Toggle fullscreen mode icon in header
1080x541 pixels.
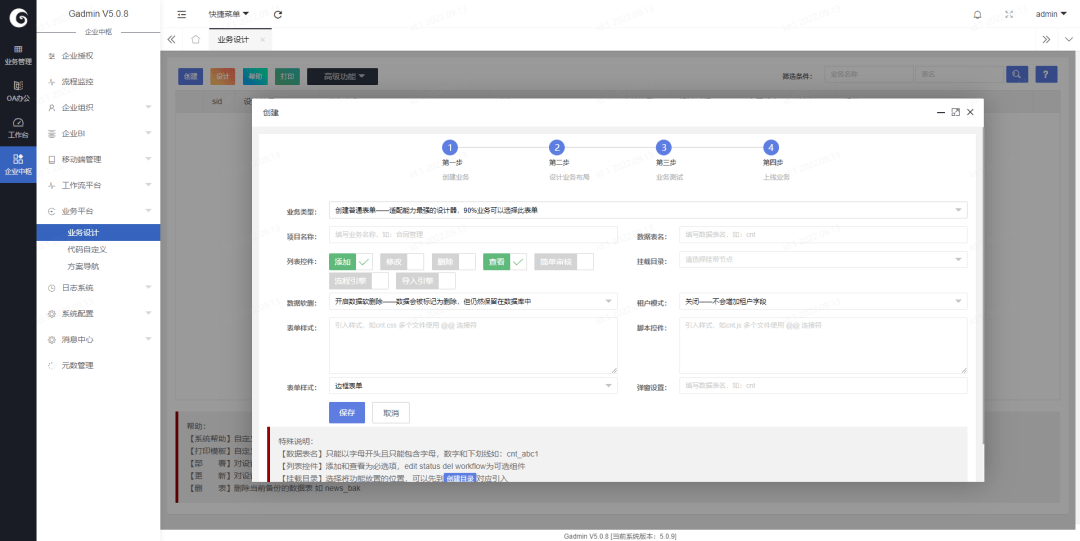click(1008, 14)
